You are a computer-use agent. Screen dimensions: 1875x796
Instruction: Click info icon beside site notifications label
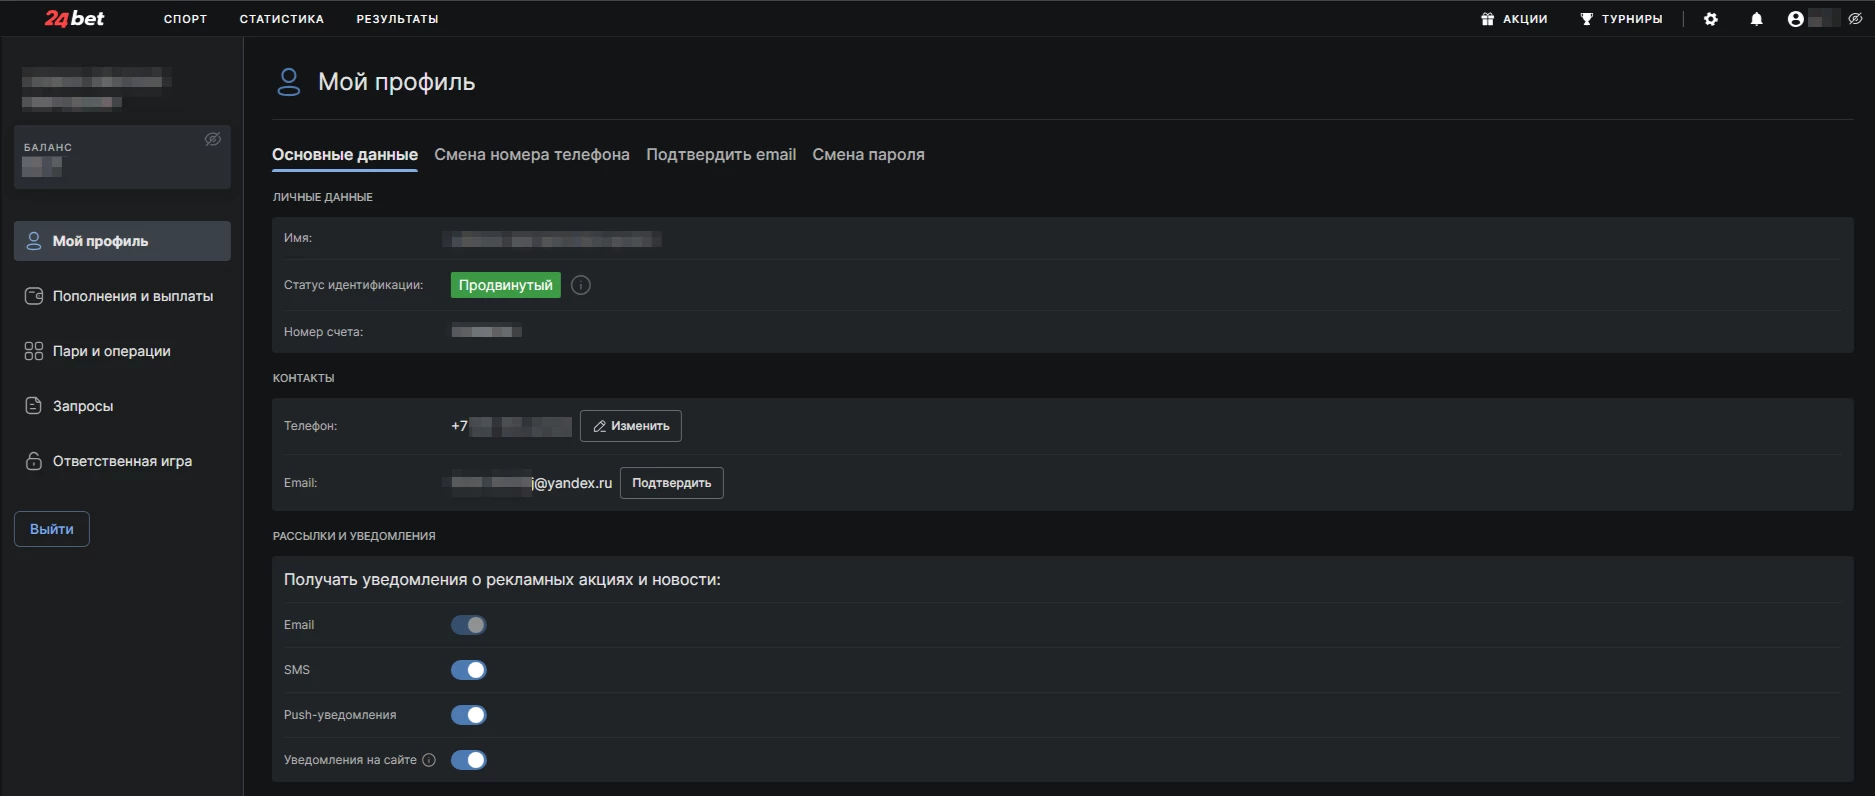(429, 760)
